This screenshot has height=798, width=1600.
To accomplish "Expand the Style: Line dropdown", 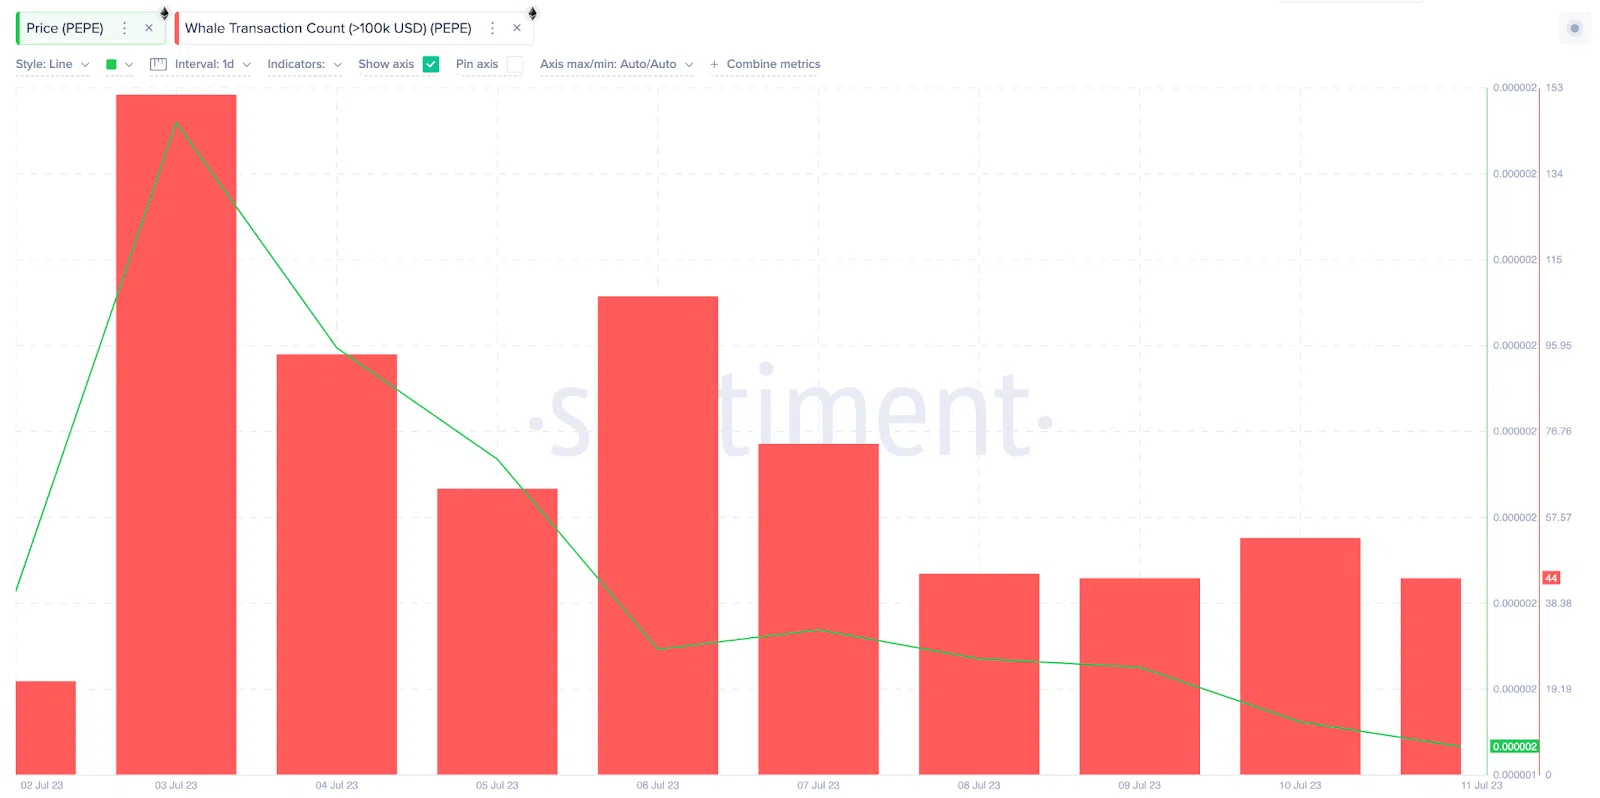I will [53, 64].
